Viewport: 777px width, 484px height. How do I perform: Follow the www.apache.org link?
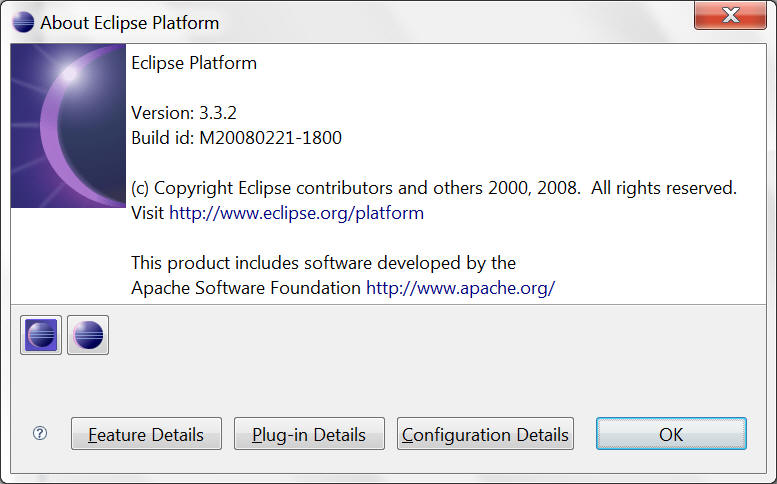[460, 288]
